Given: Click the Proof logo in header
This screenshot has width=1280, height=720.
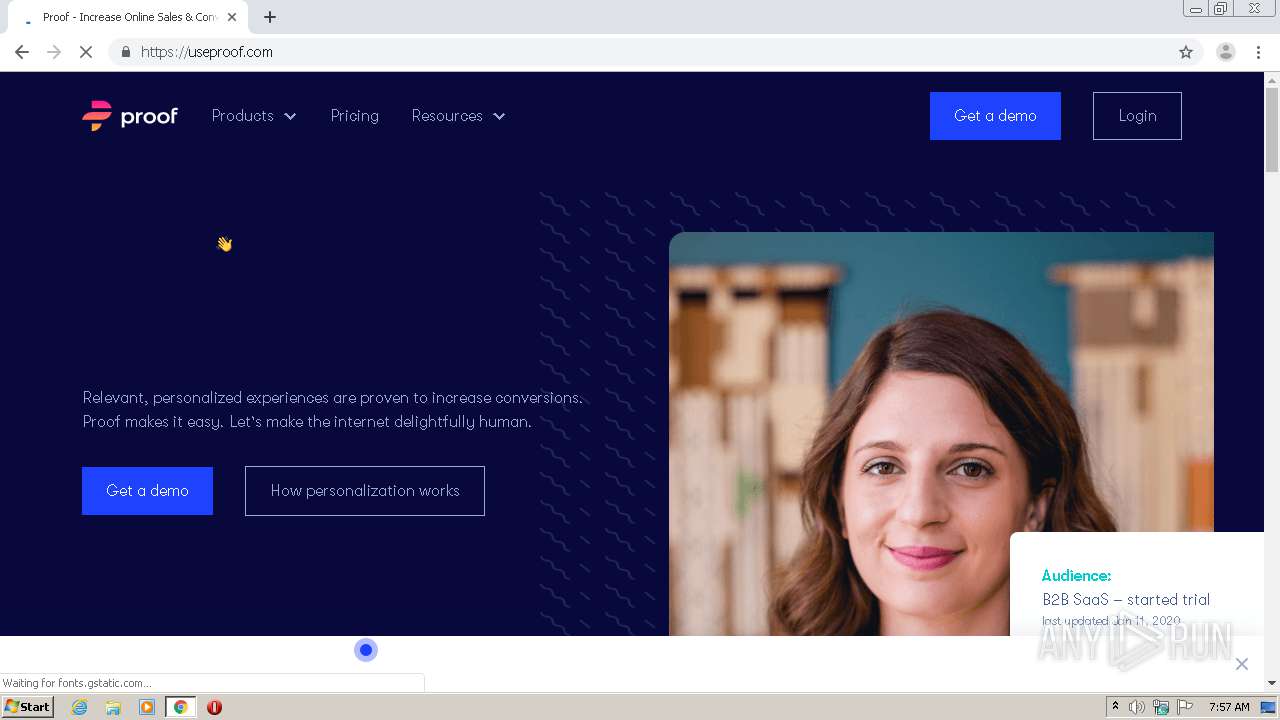Looking at the screenshot, I should 130,116.
